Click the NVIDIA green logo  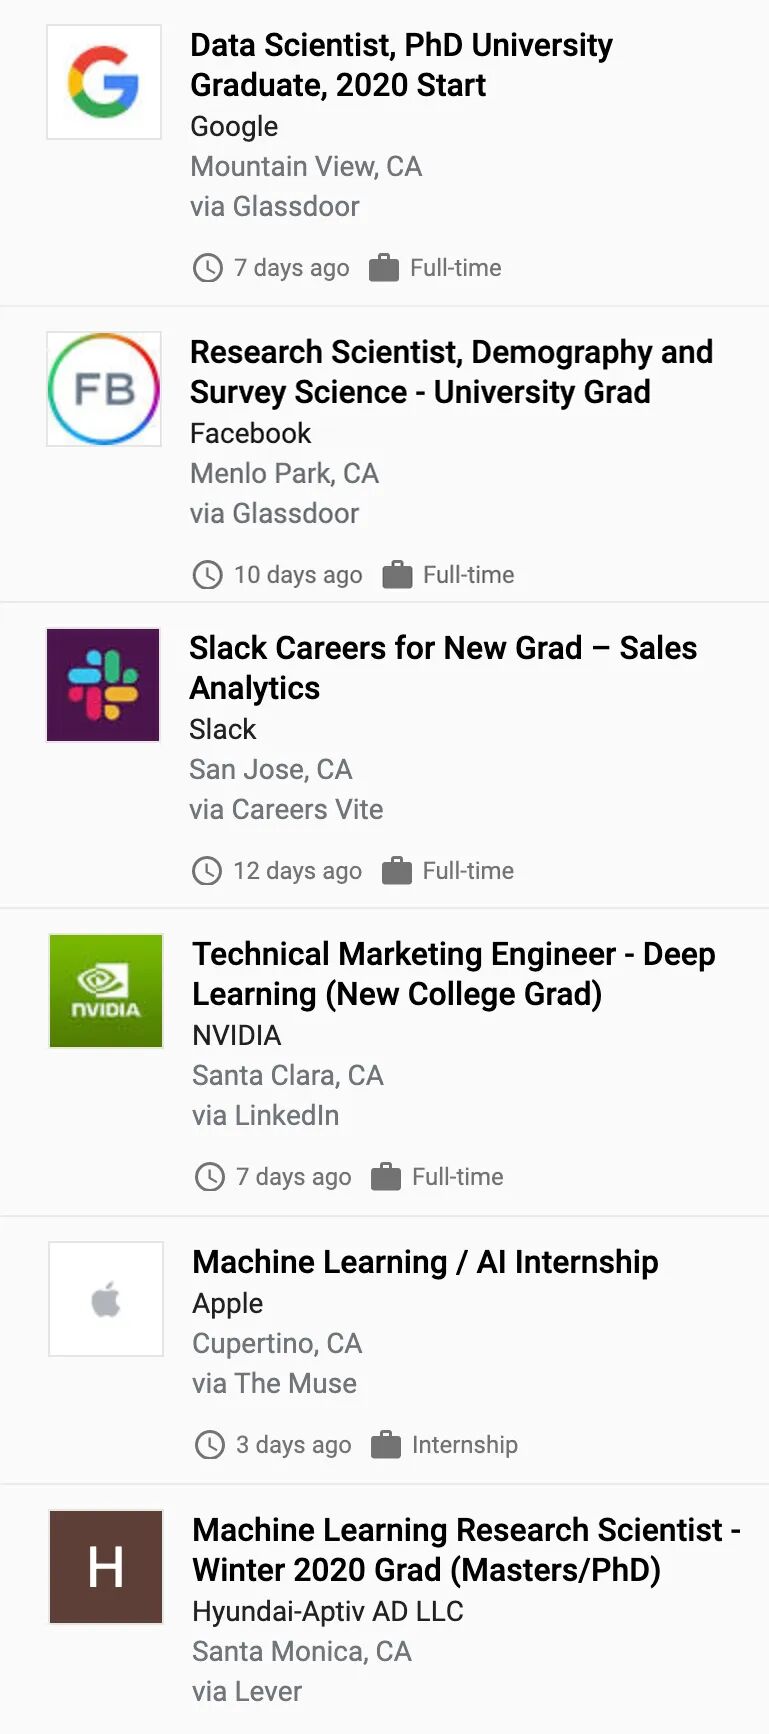coord(106,991)
